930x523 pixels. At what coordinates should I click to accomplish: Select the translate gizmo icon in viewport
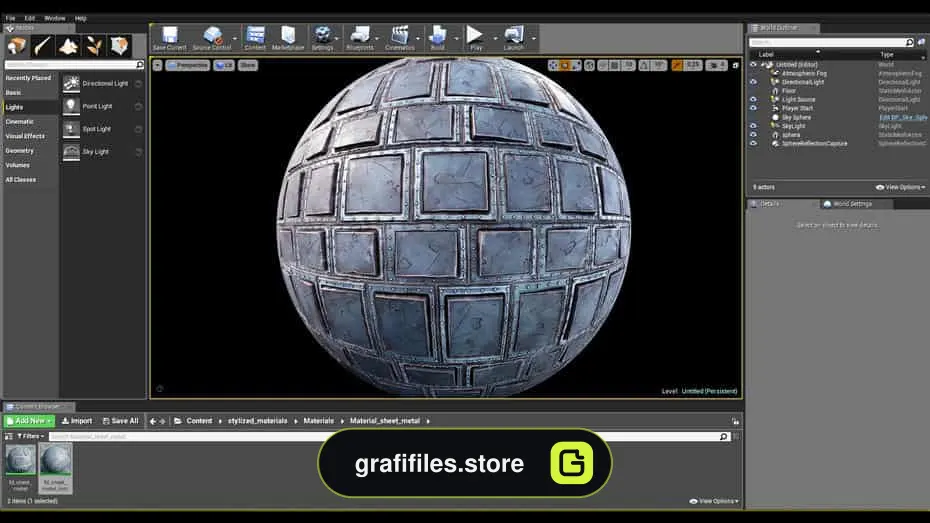[553, 65]
